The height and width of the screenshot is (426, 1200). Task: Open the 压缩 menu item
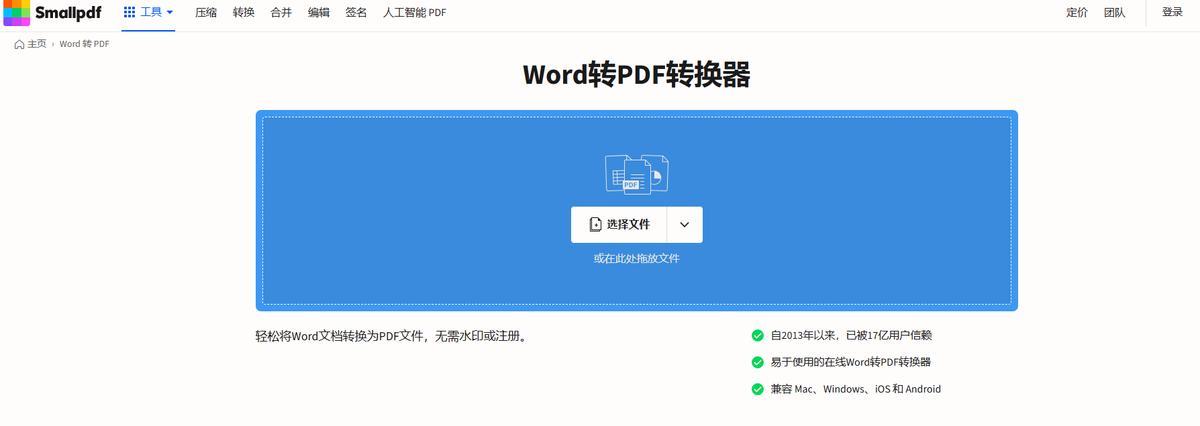206,13
